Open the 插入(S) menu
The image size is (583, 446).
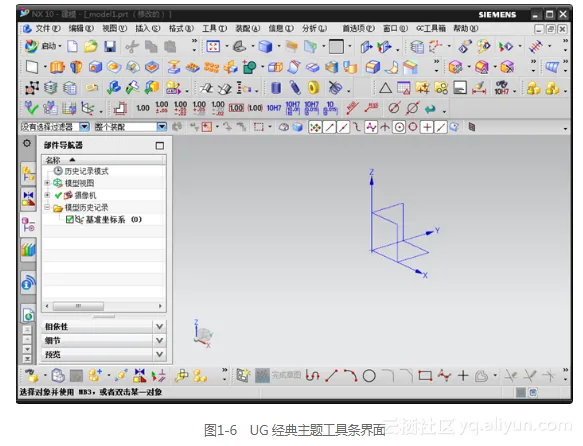tap(148, 29)
